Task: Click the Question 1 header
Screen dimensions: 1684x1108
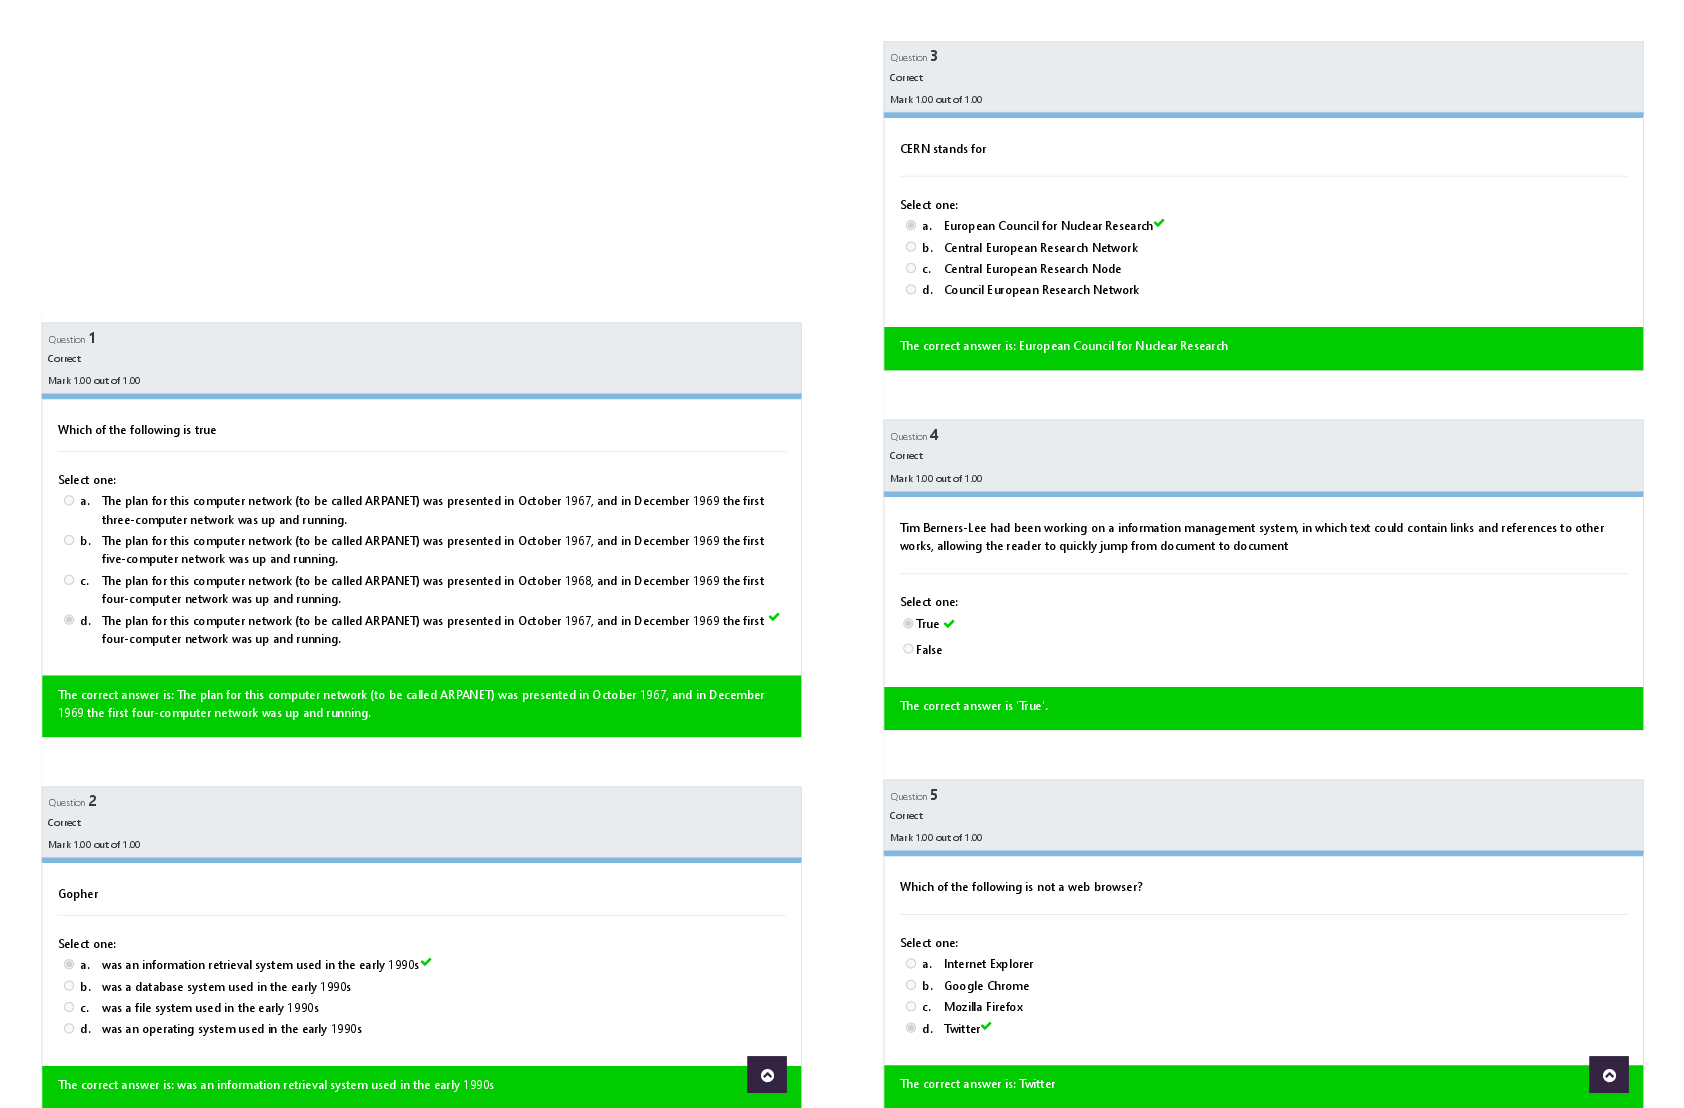Action: 72,339
